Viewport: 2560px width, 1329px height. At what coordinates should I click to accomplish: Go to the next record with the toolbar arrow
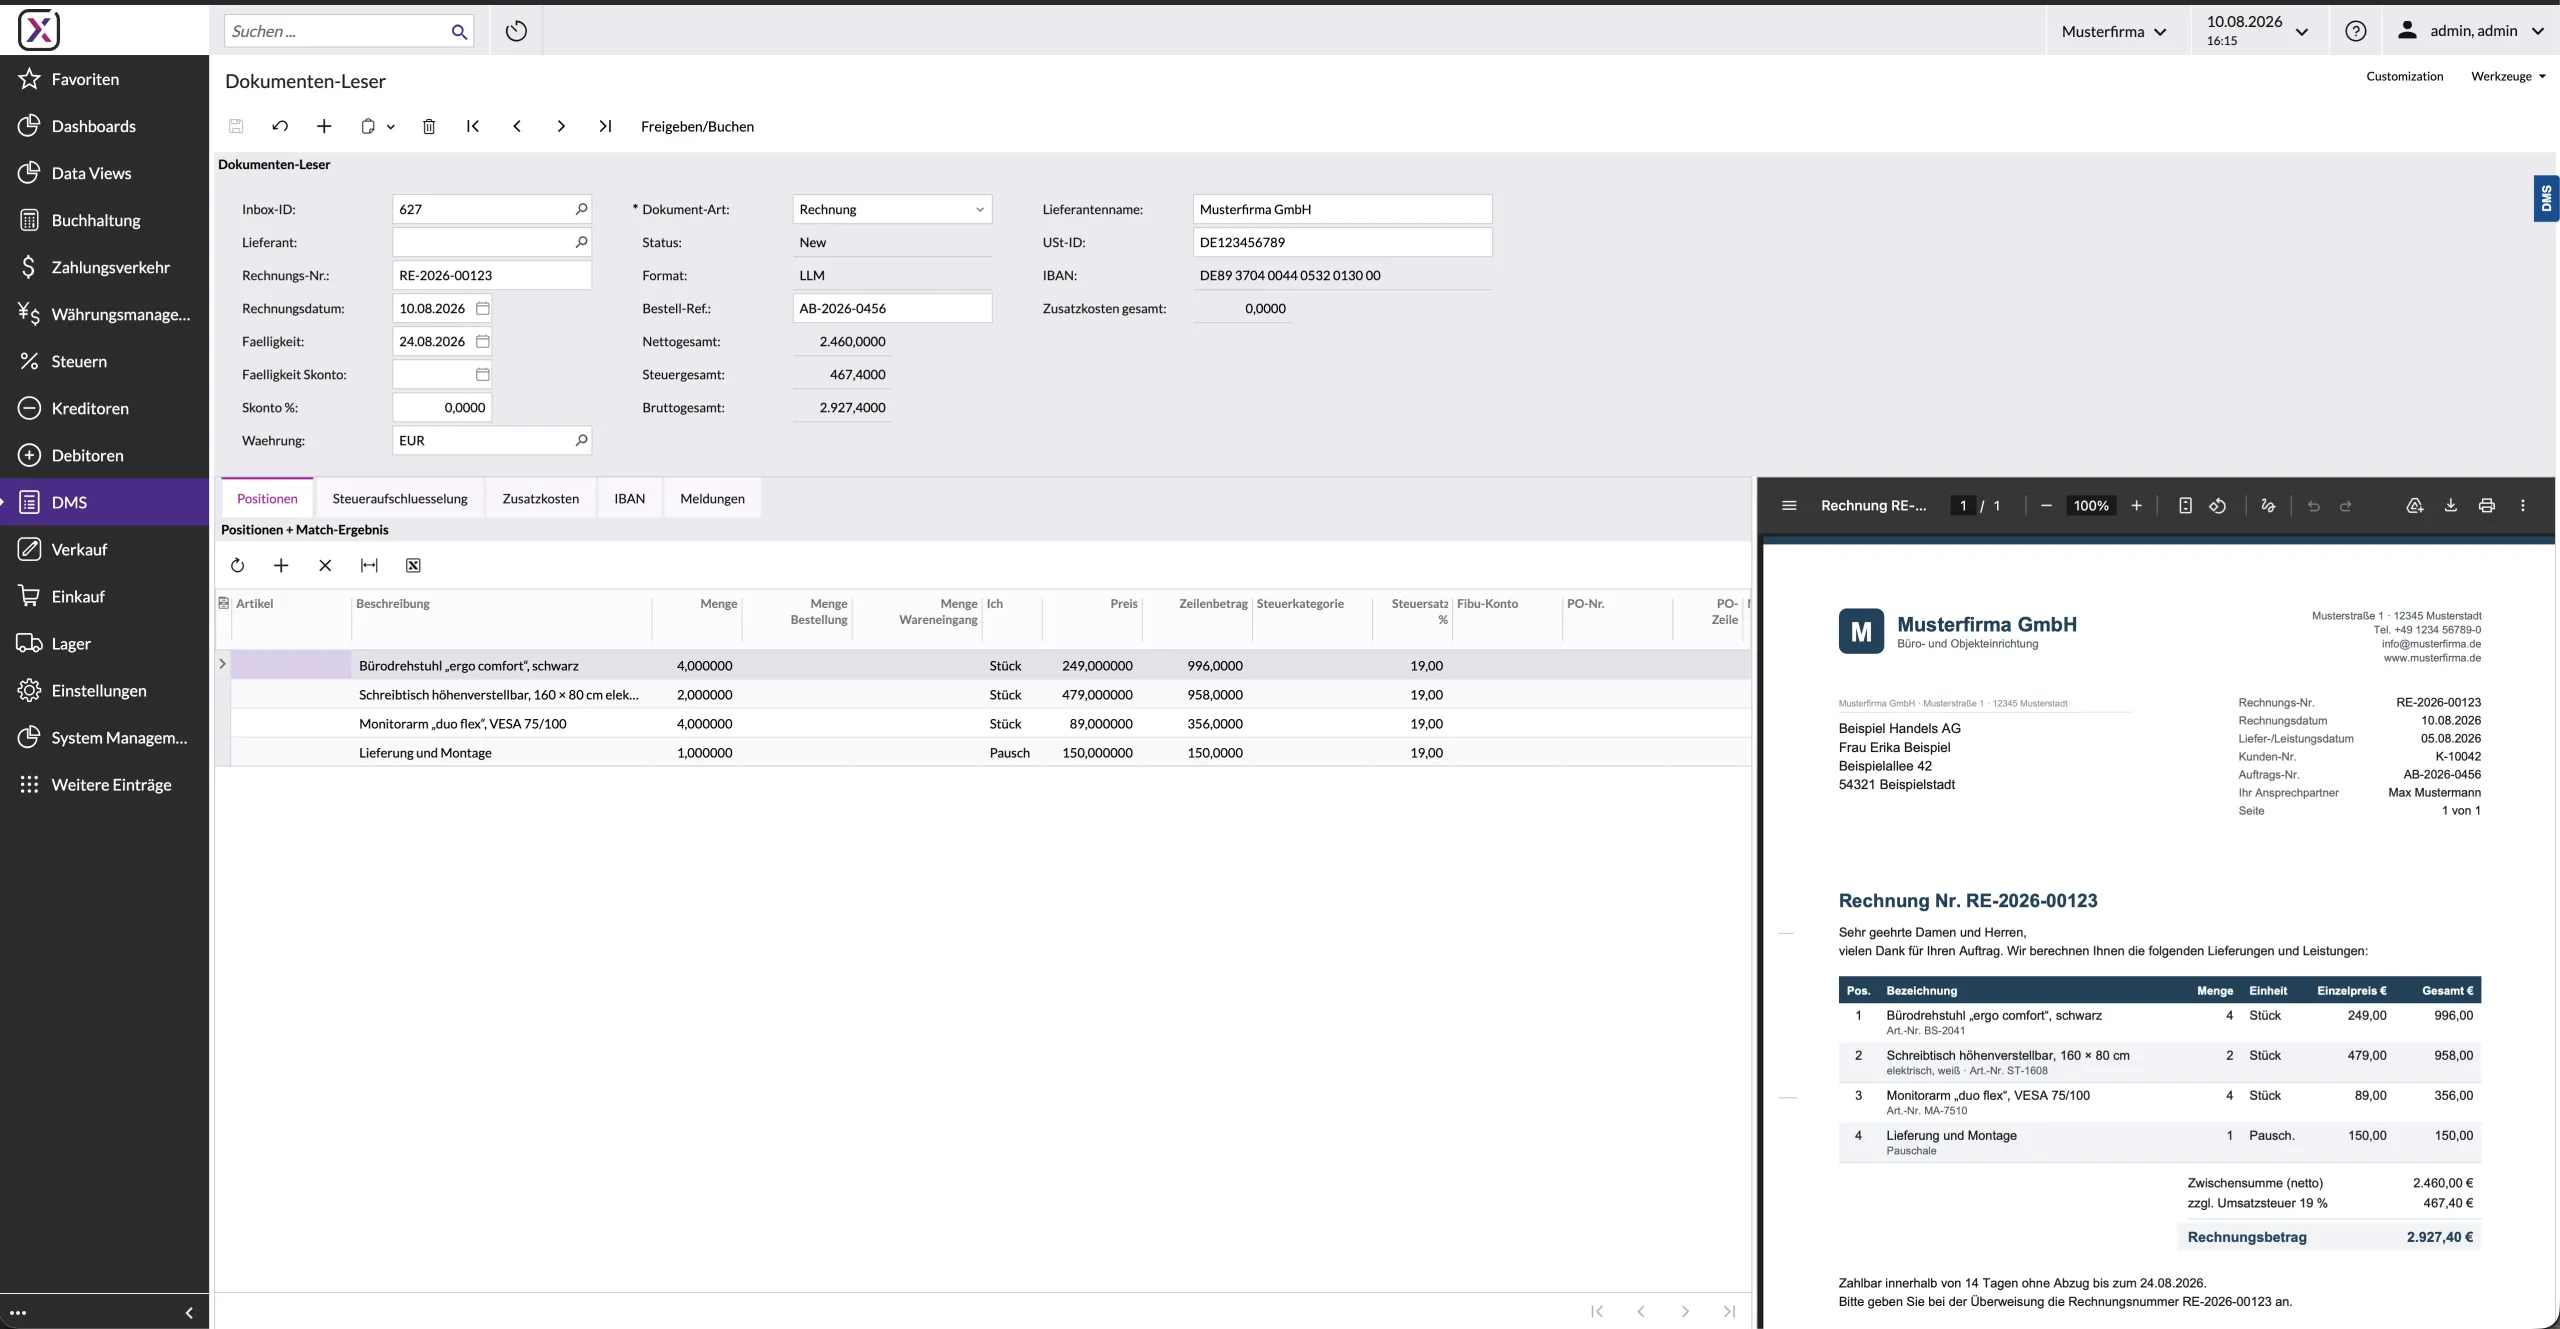click(x=561, y=126)
